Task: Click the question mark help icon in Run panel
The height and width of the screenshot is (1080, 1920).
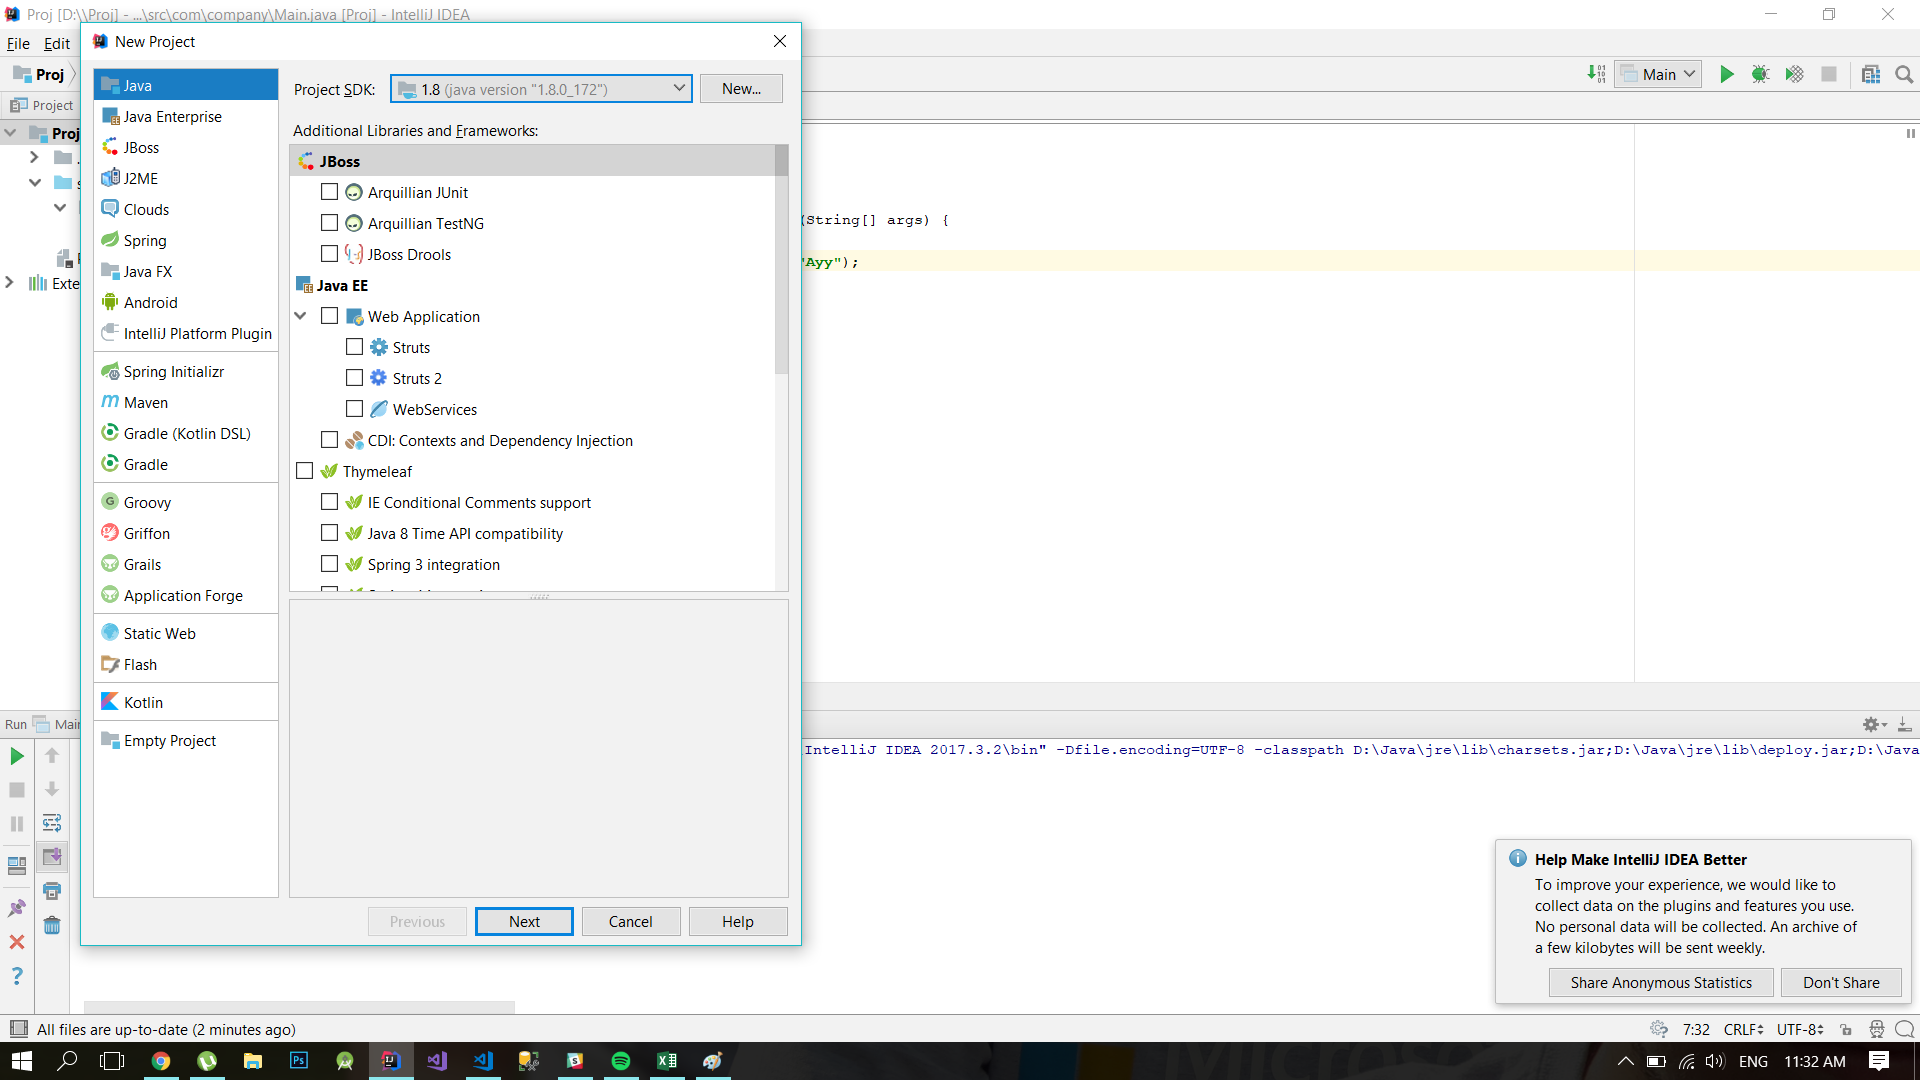Action: [17, 976]
